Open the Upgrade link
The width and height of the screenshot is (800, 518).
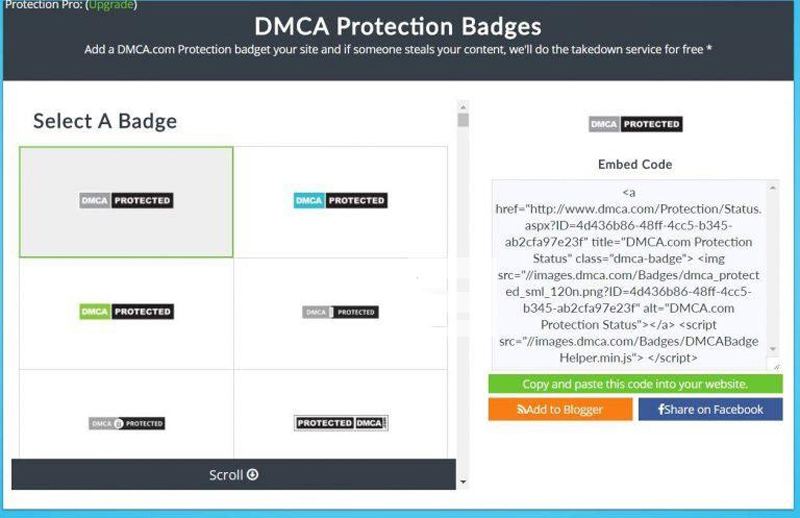point(111,5)
